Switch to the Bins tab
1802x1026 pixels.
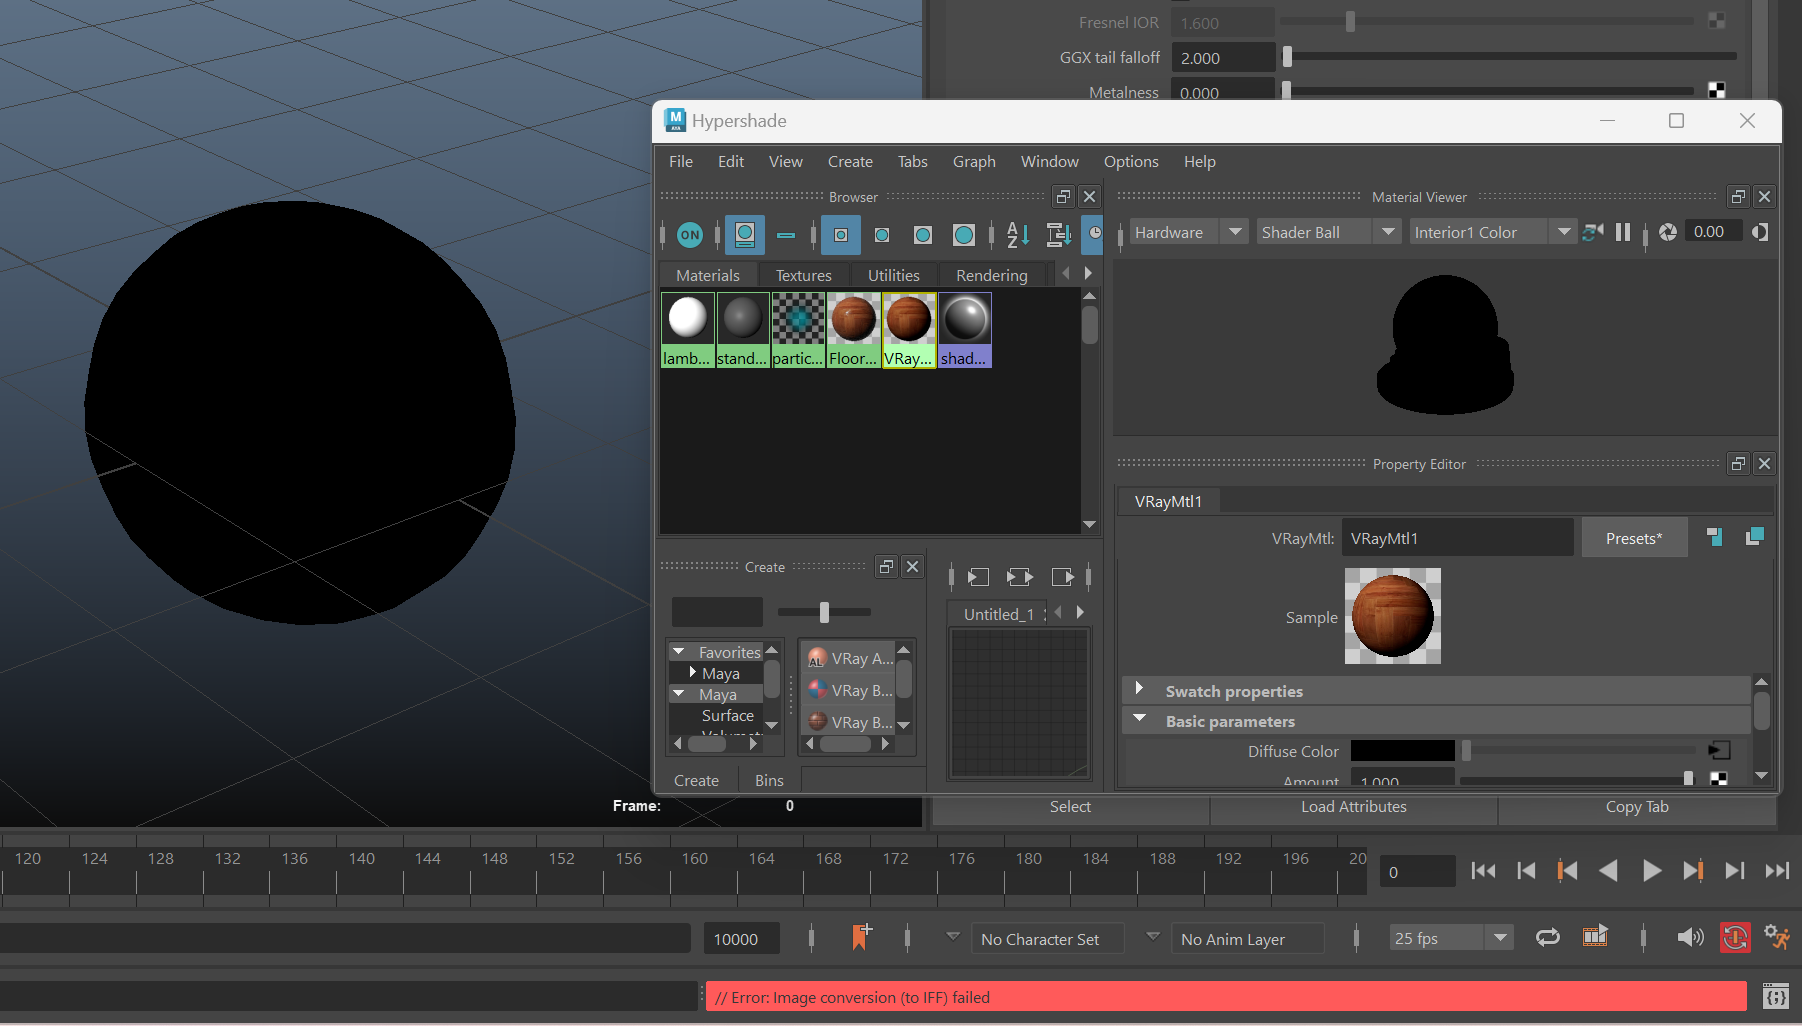(x=769, y=780)
